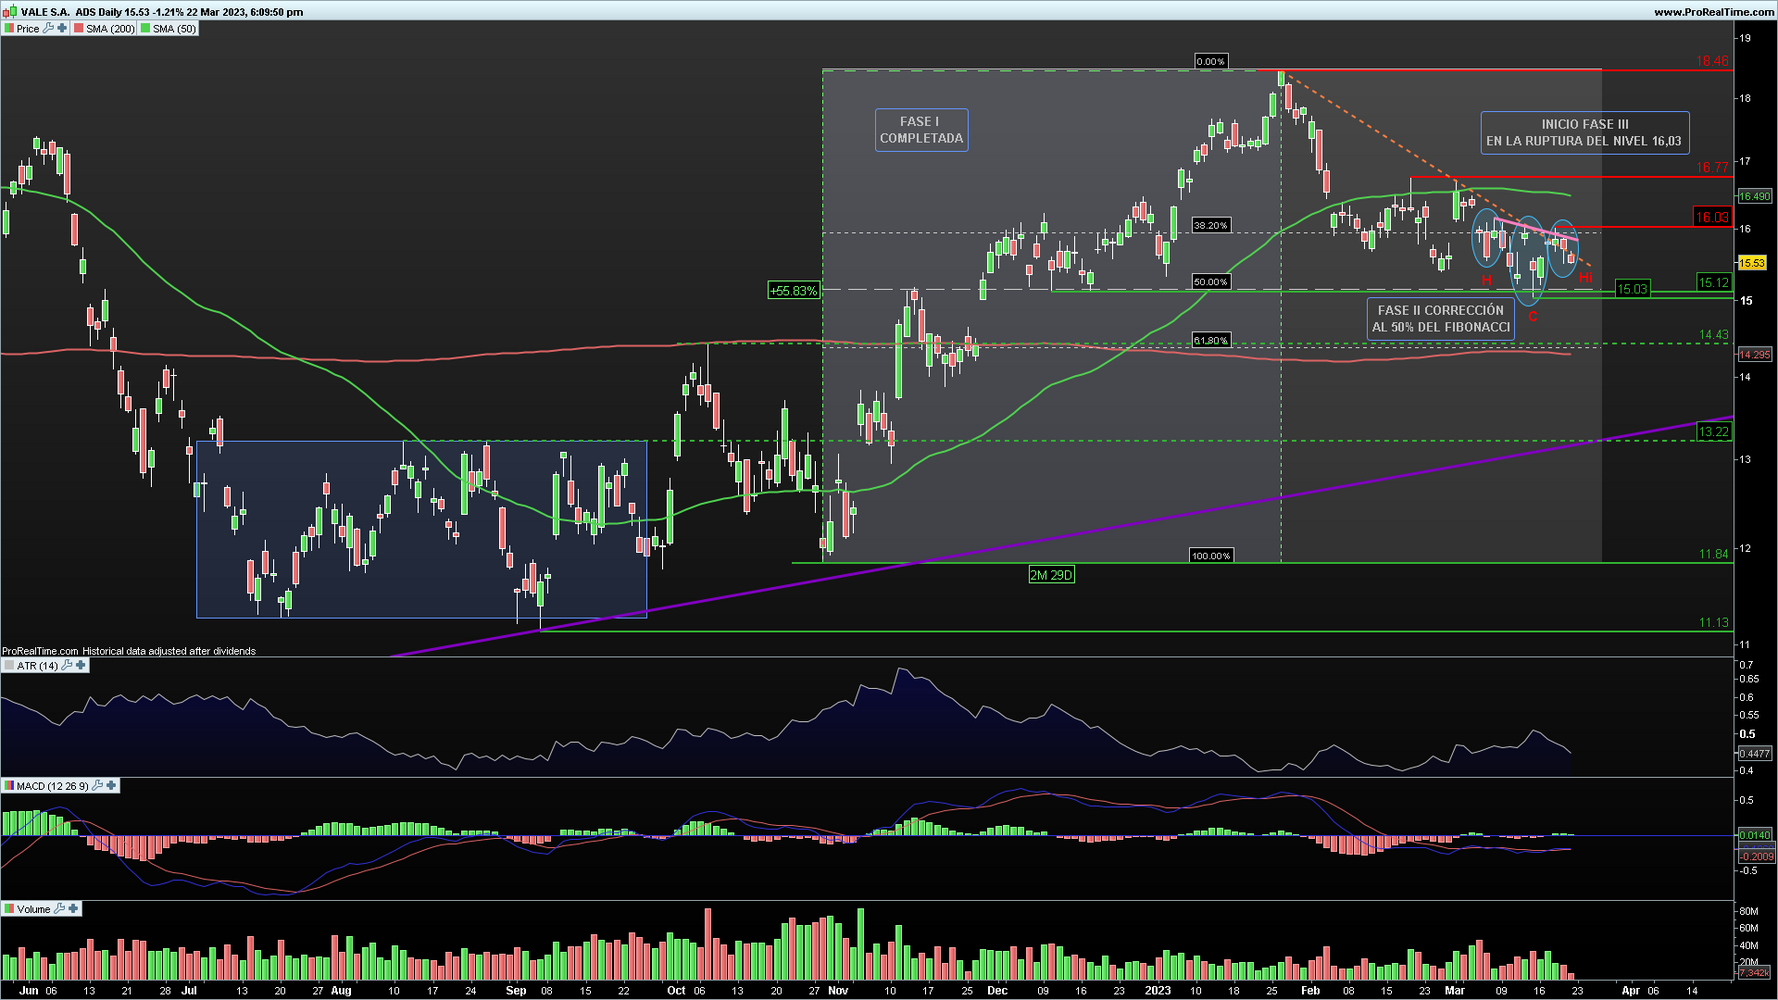Screen dimensions: 1778x1000
Task: Click the historical data adjusted after dividends note
Action: [169, 651]
